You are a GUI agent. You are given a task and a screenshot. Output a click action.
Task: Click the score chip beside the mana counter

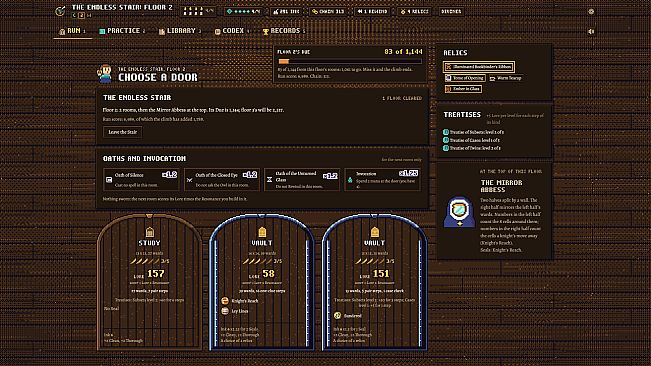(x=286, y=12)
